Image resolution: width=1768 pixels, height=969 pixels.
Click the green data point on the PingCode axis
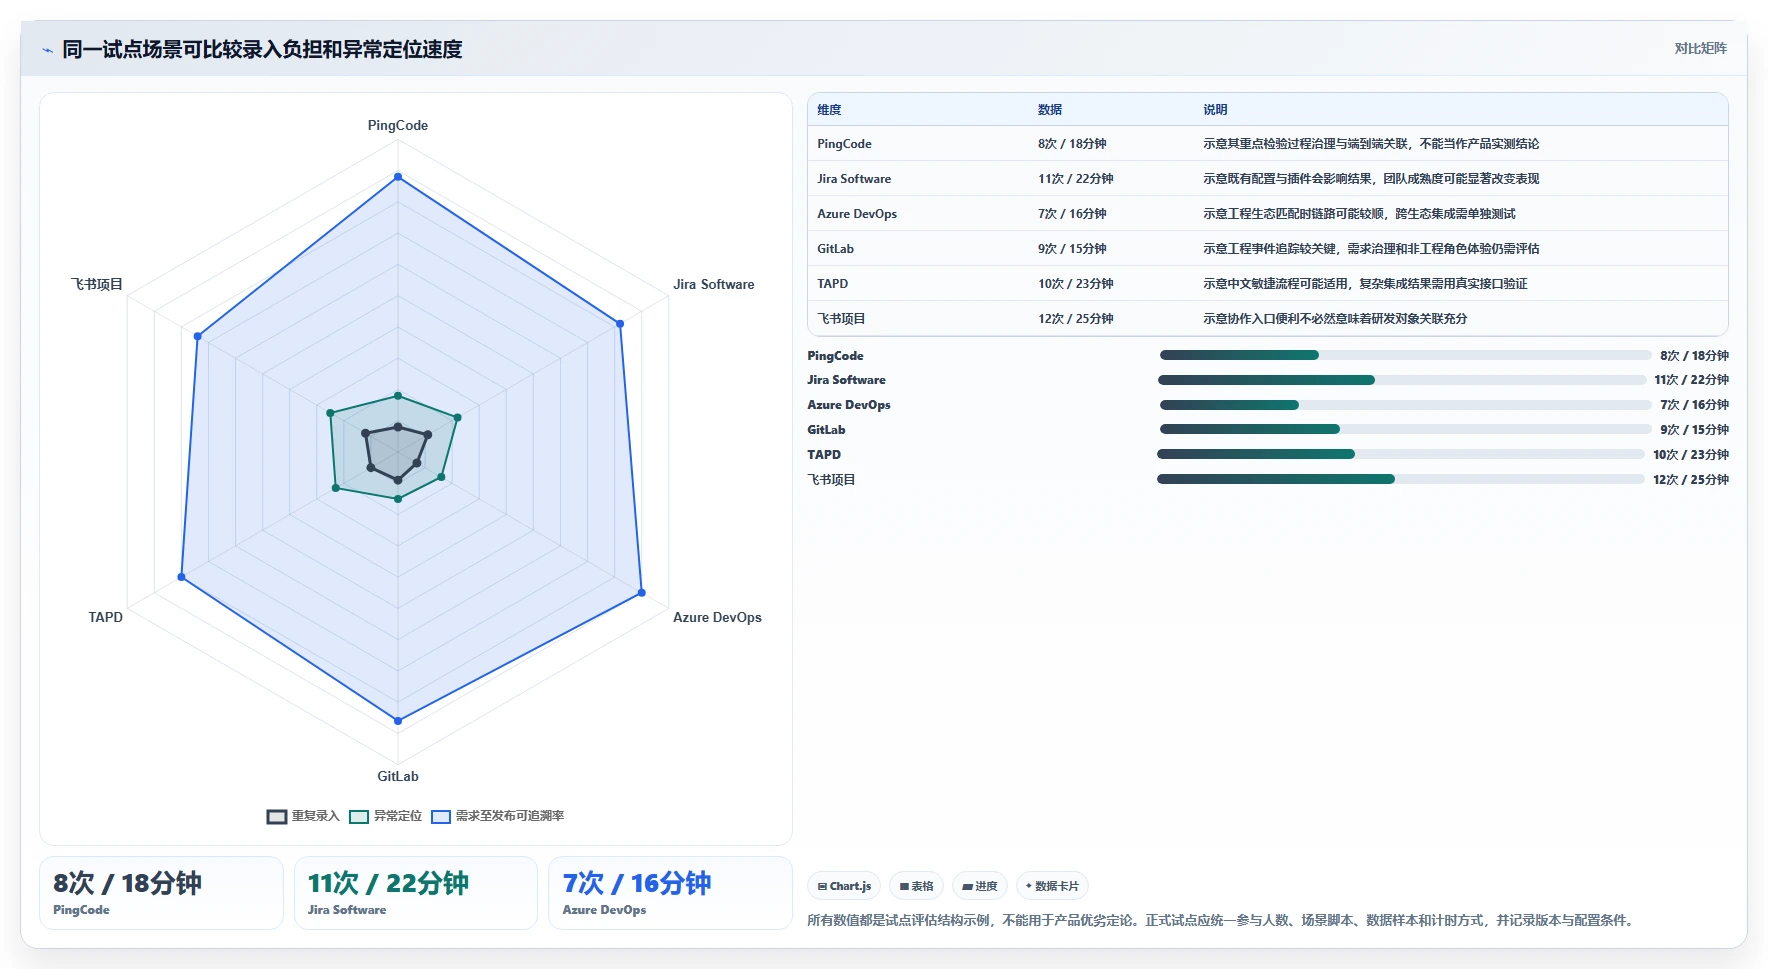(398, 396)
